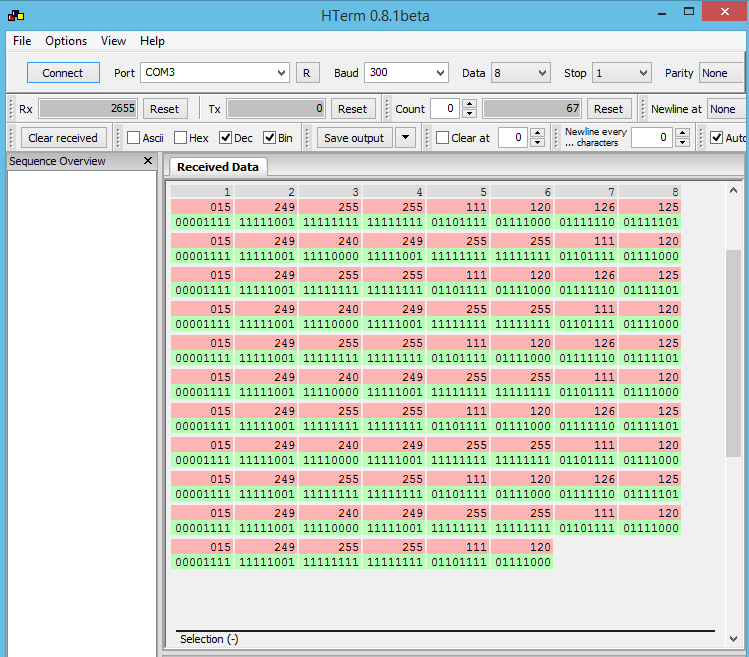The image size is (749, 657).
Task: Select the Received Data tab
Action: coord(218,167)
